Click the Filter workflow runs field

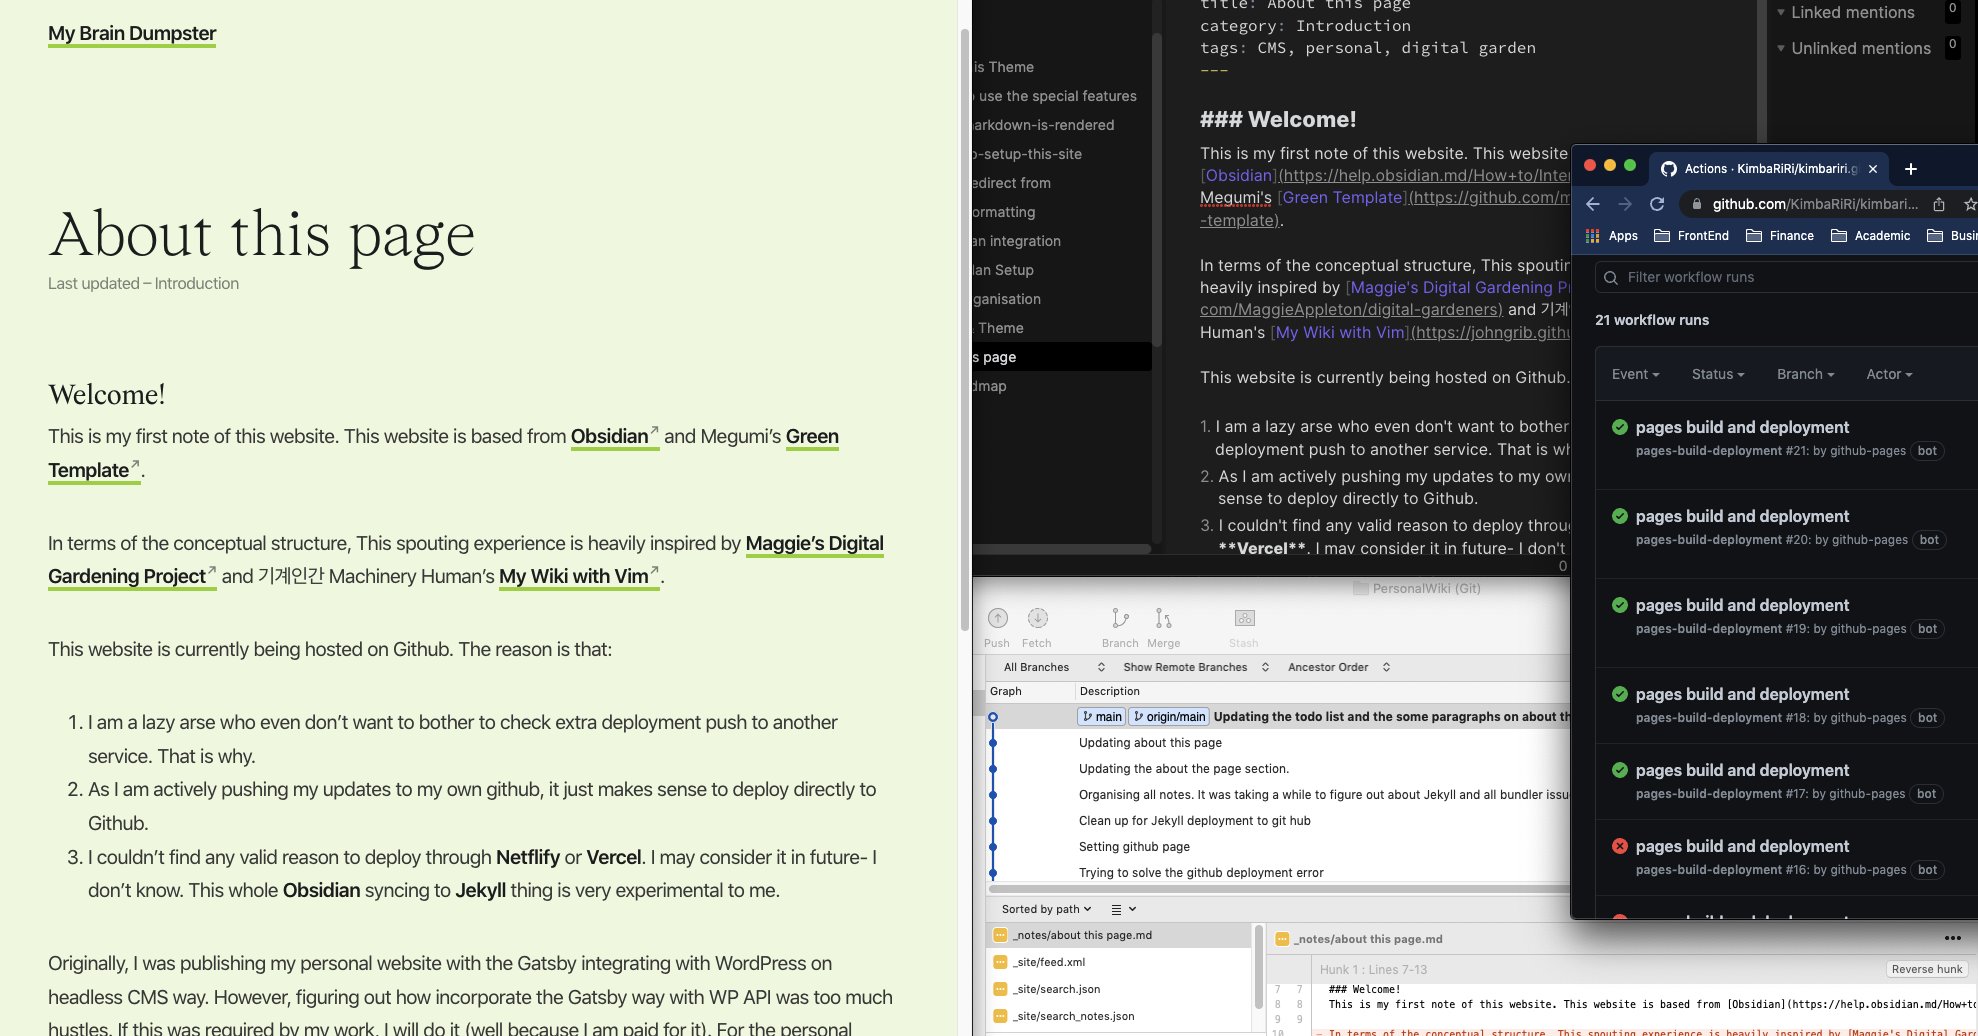pyautogui.click(x=1780, y=277)
